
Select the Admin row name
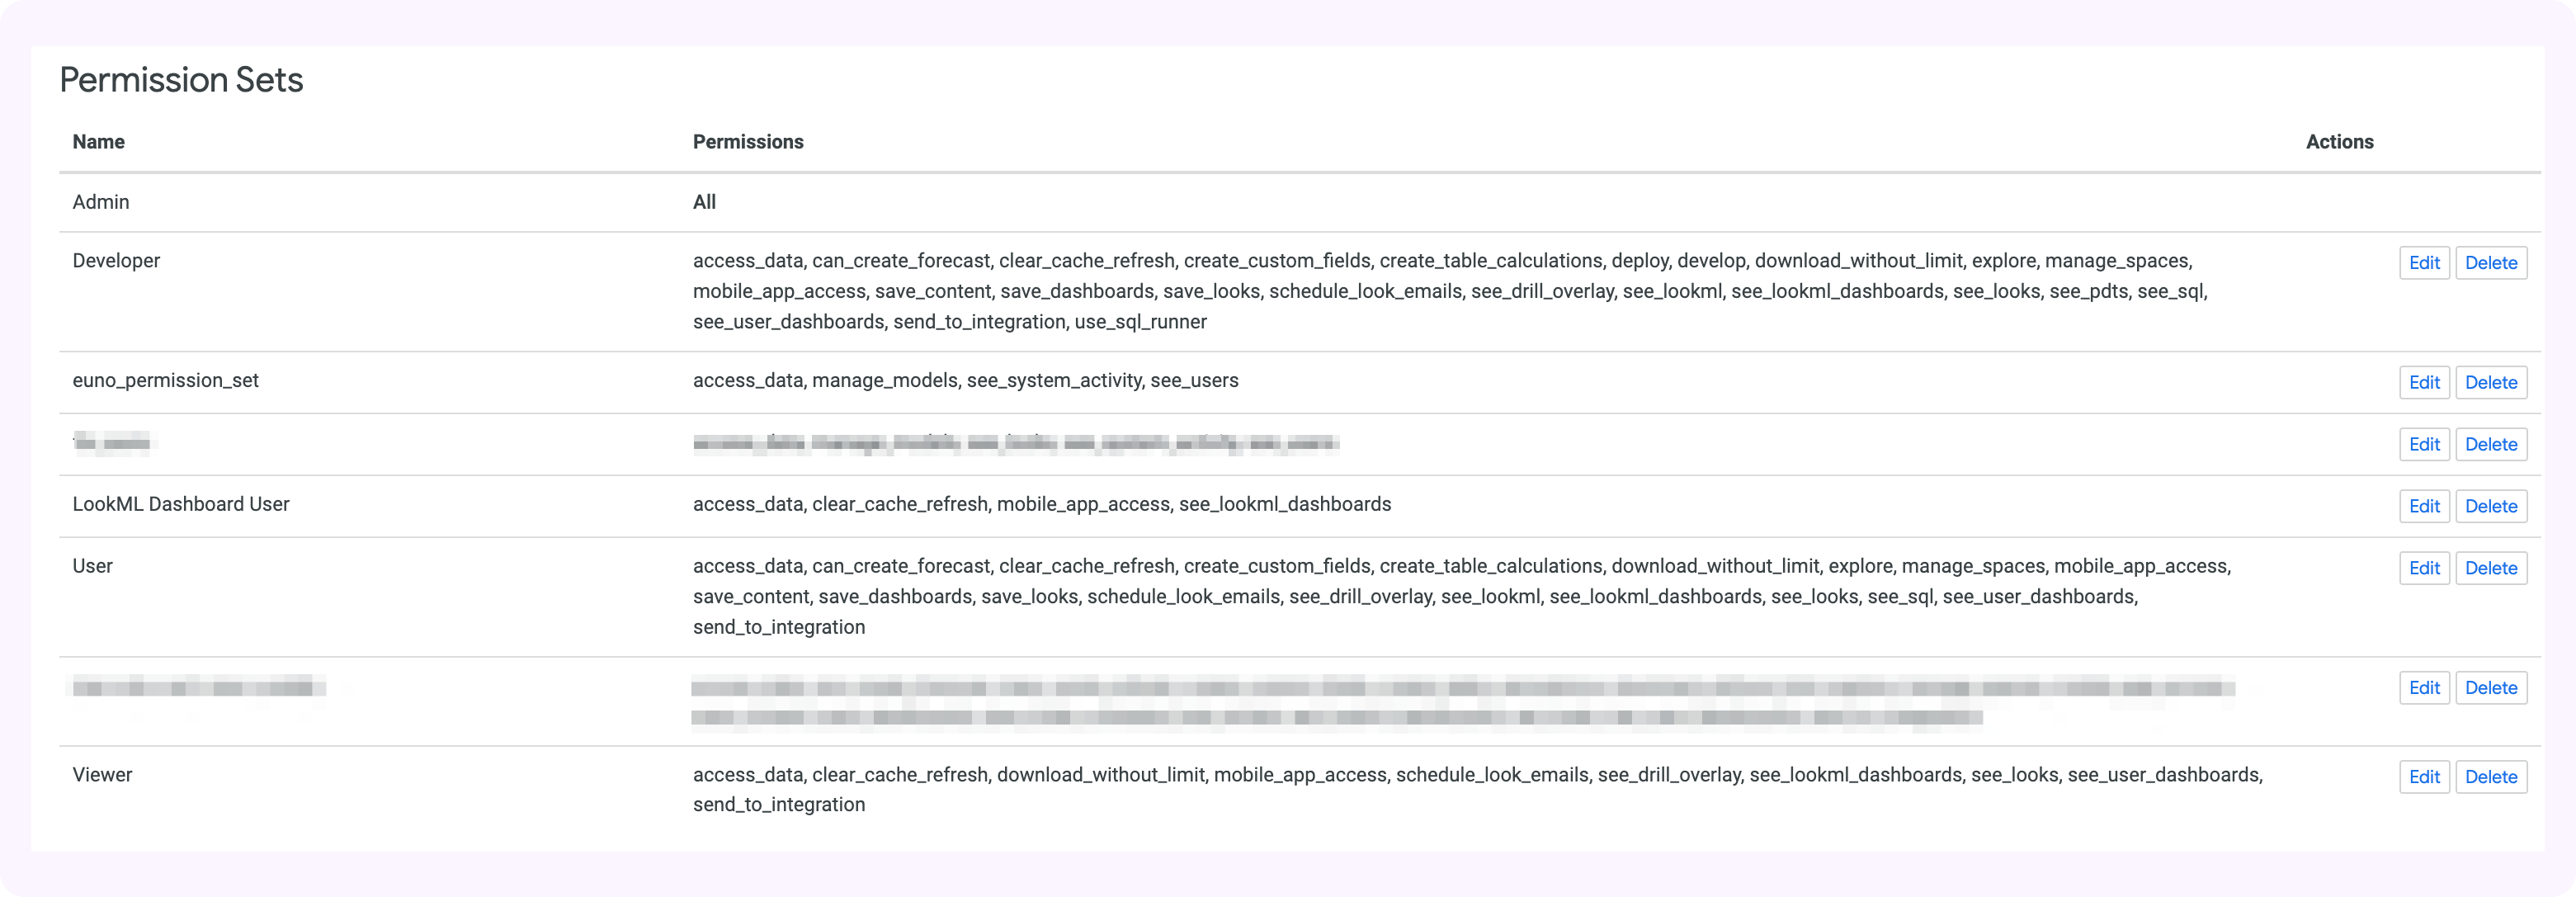click(x=101, y=202)
